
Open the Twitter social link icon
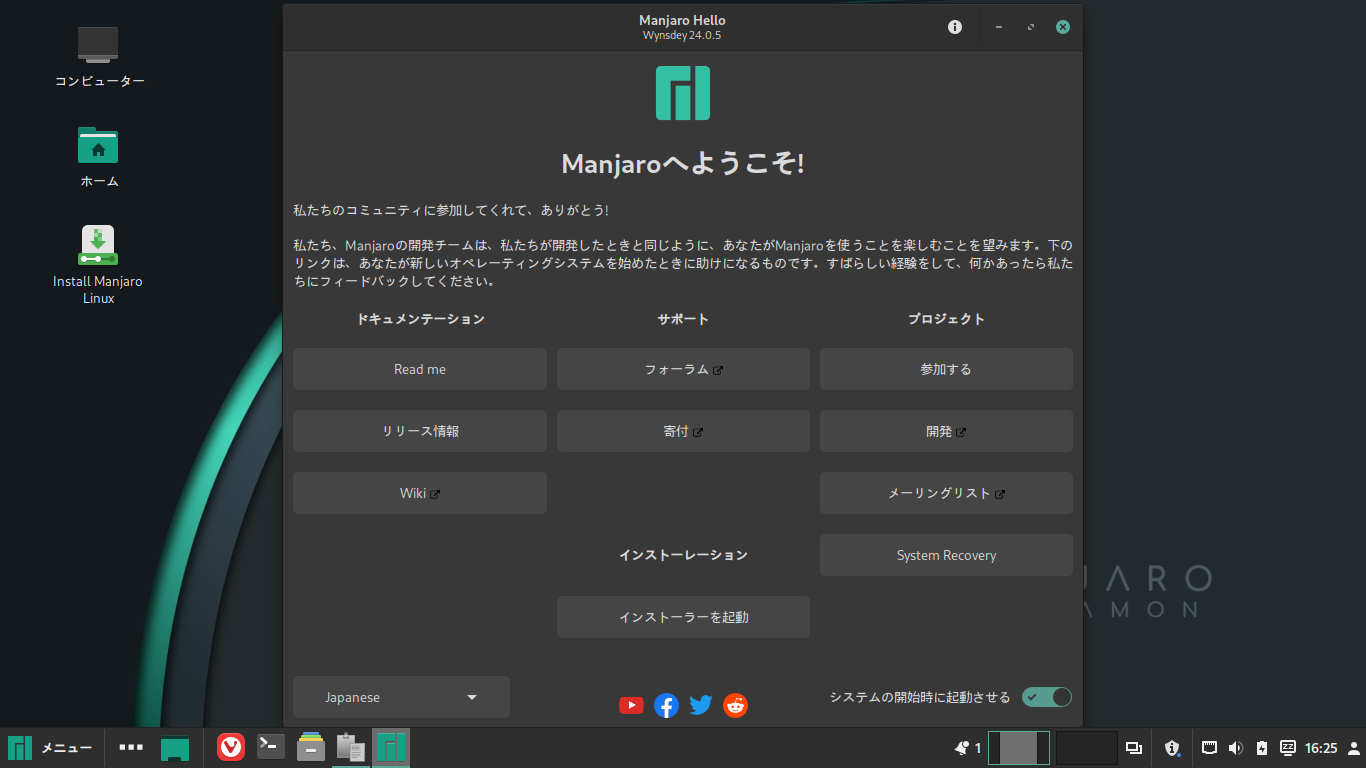tap(701, 705)
